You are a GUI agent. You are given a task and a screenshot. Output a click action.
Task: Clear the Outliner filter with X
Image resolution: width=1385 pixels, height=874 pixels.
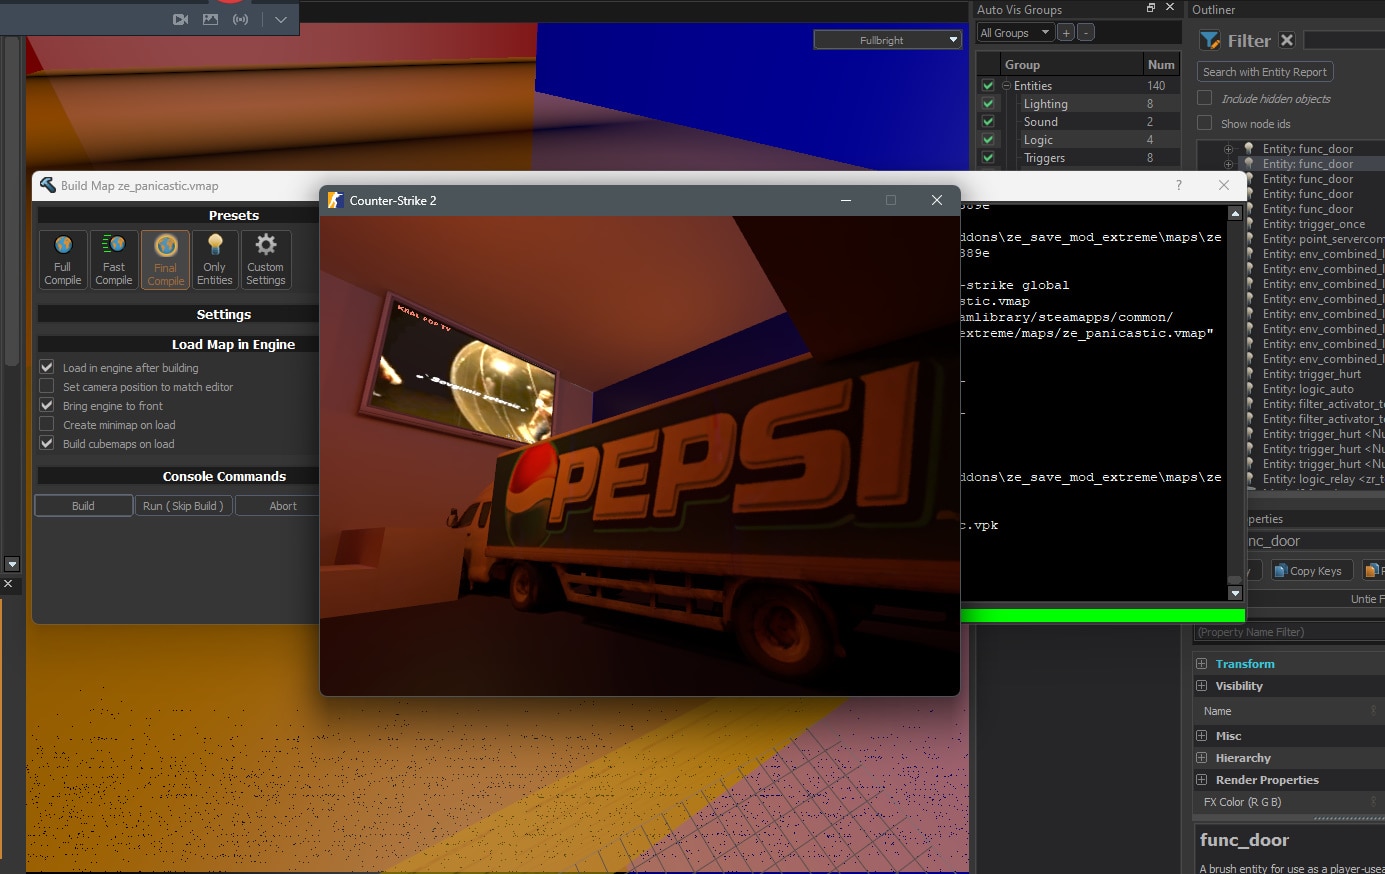(x=1287, y=40)
